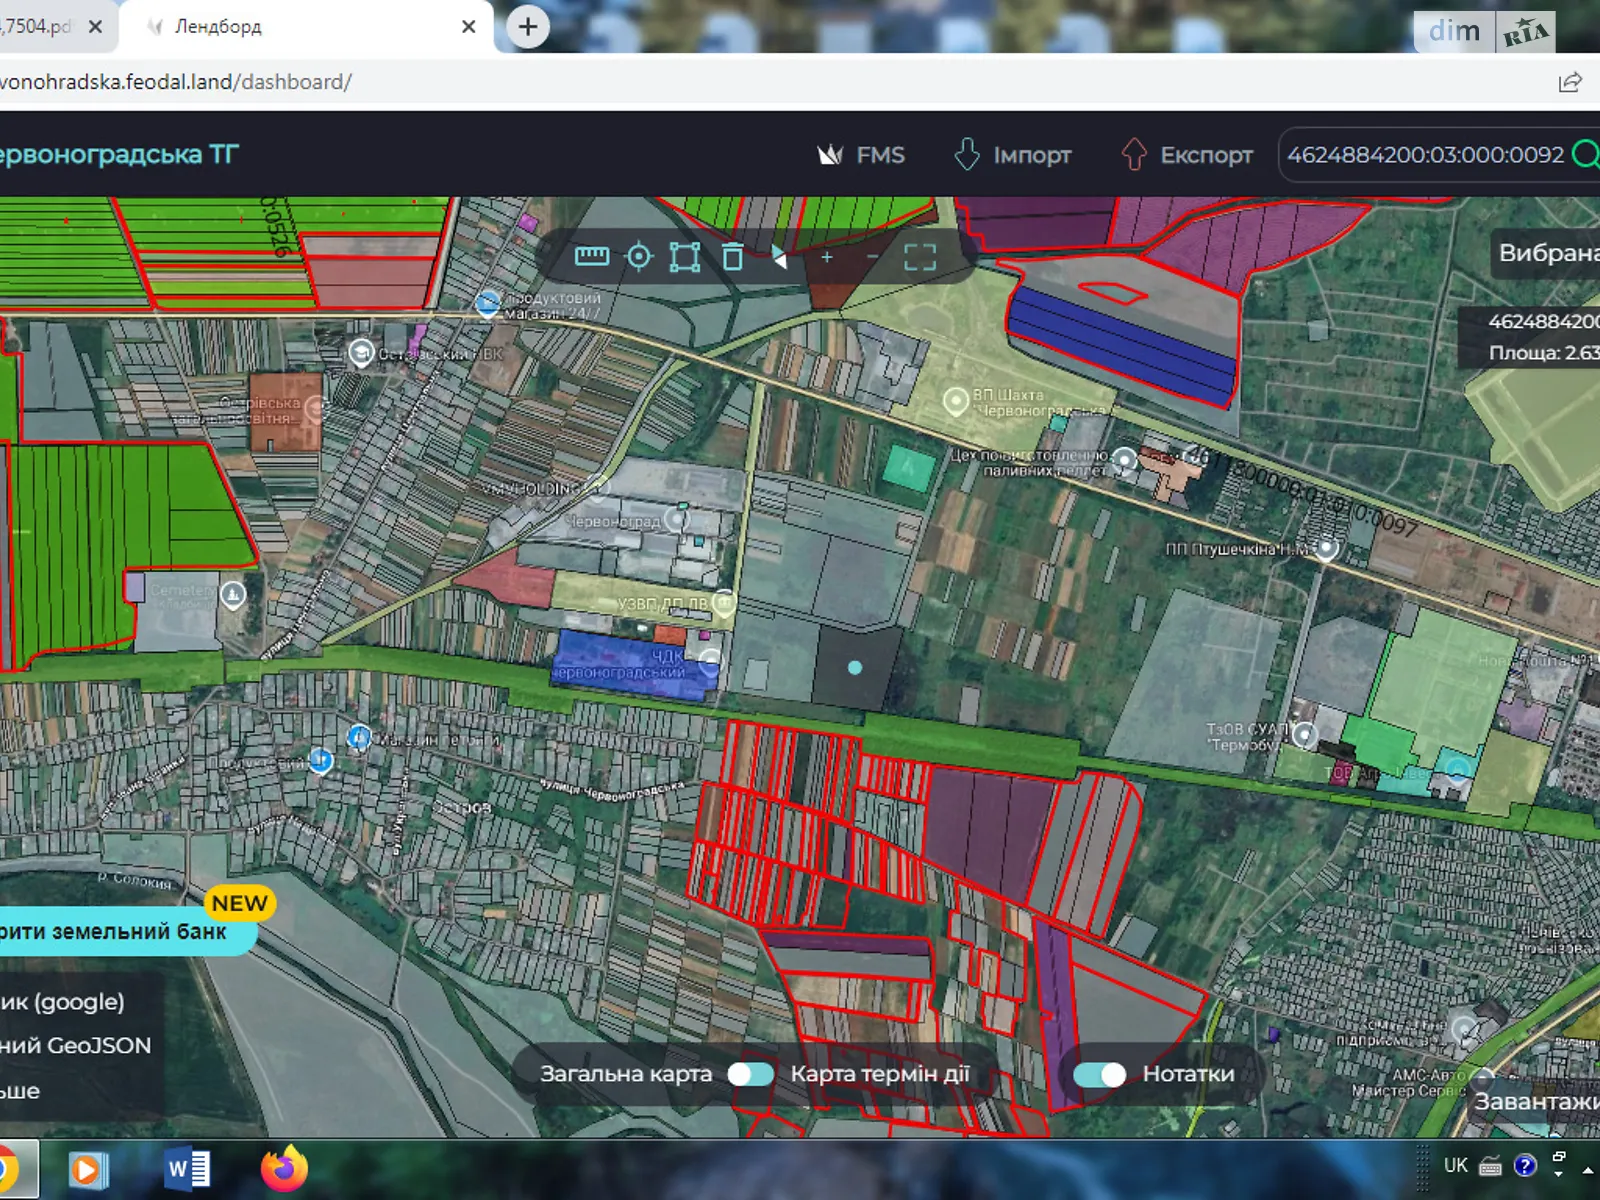Zoom in with the plus icon
This screenshot has height=1200, width=1600.
(827, 257)
